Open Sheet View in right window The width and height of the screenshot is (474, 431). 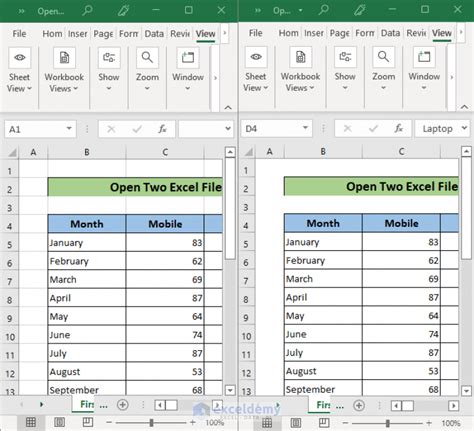pos(256,70)
